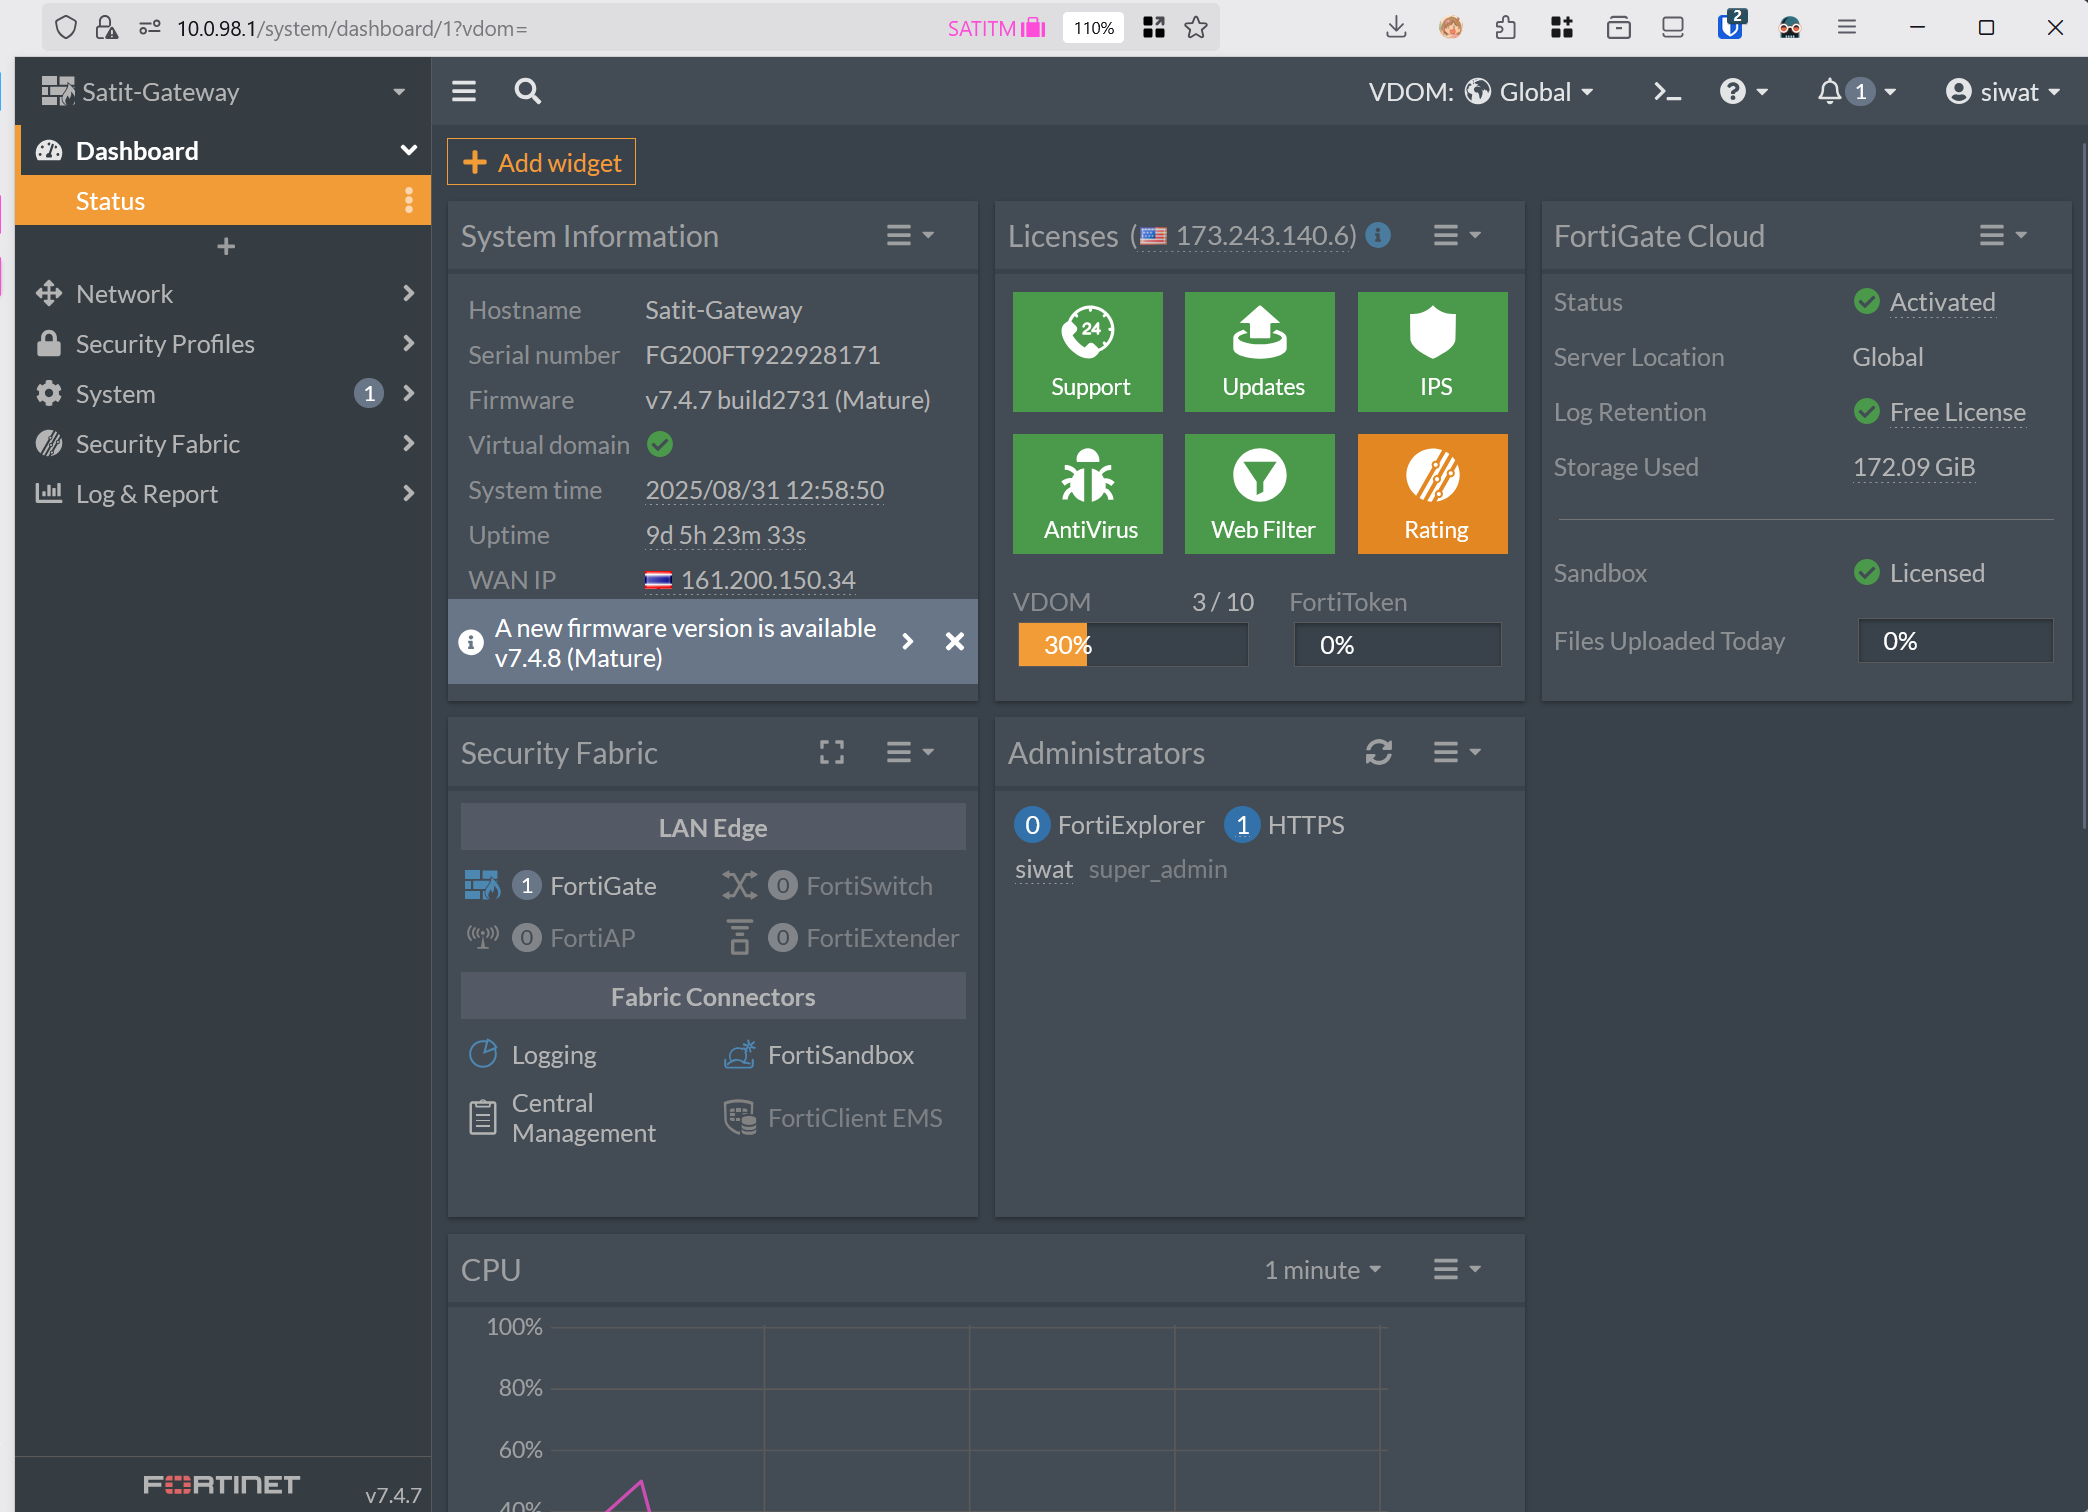Screen dimensions: 2088x1512
Task: Open Administrators widget menu
Action: [x=1457, y=752]
